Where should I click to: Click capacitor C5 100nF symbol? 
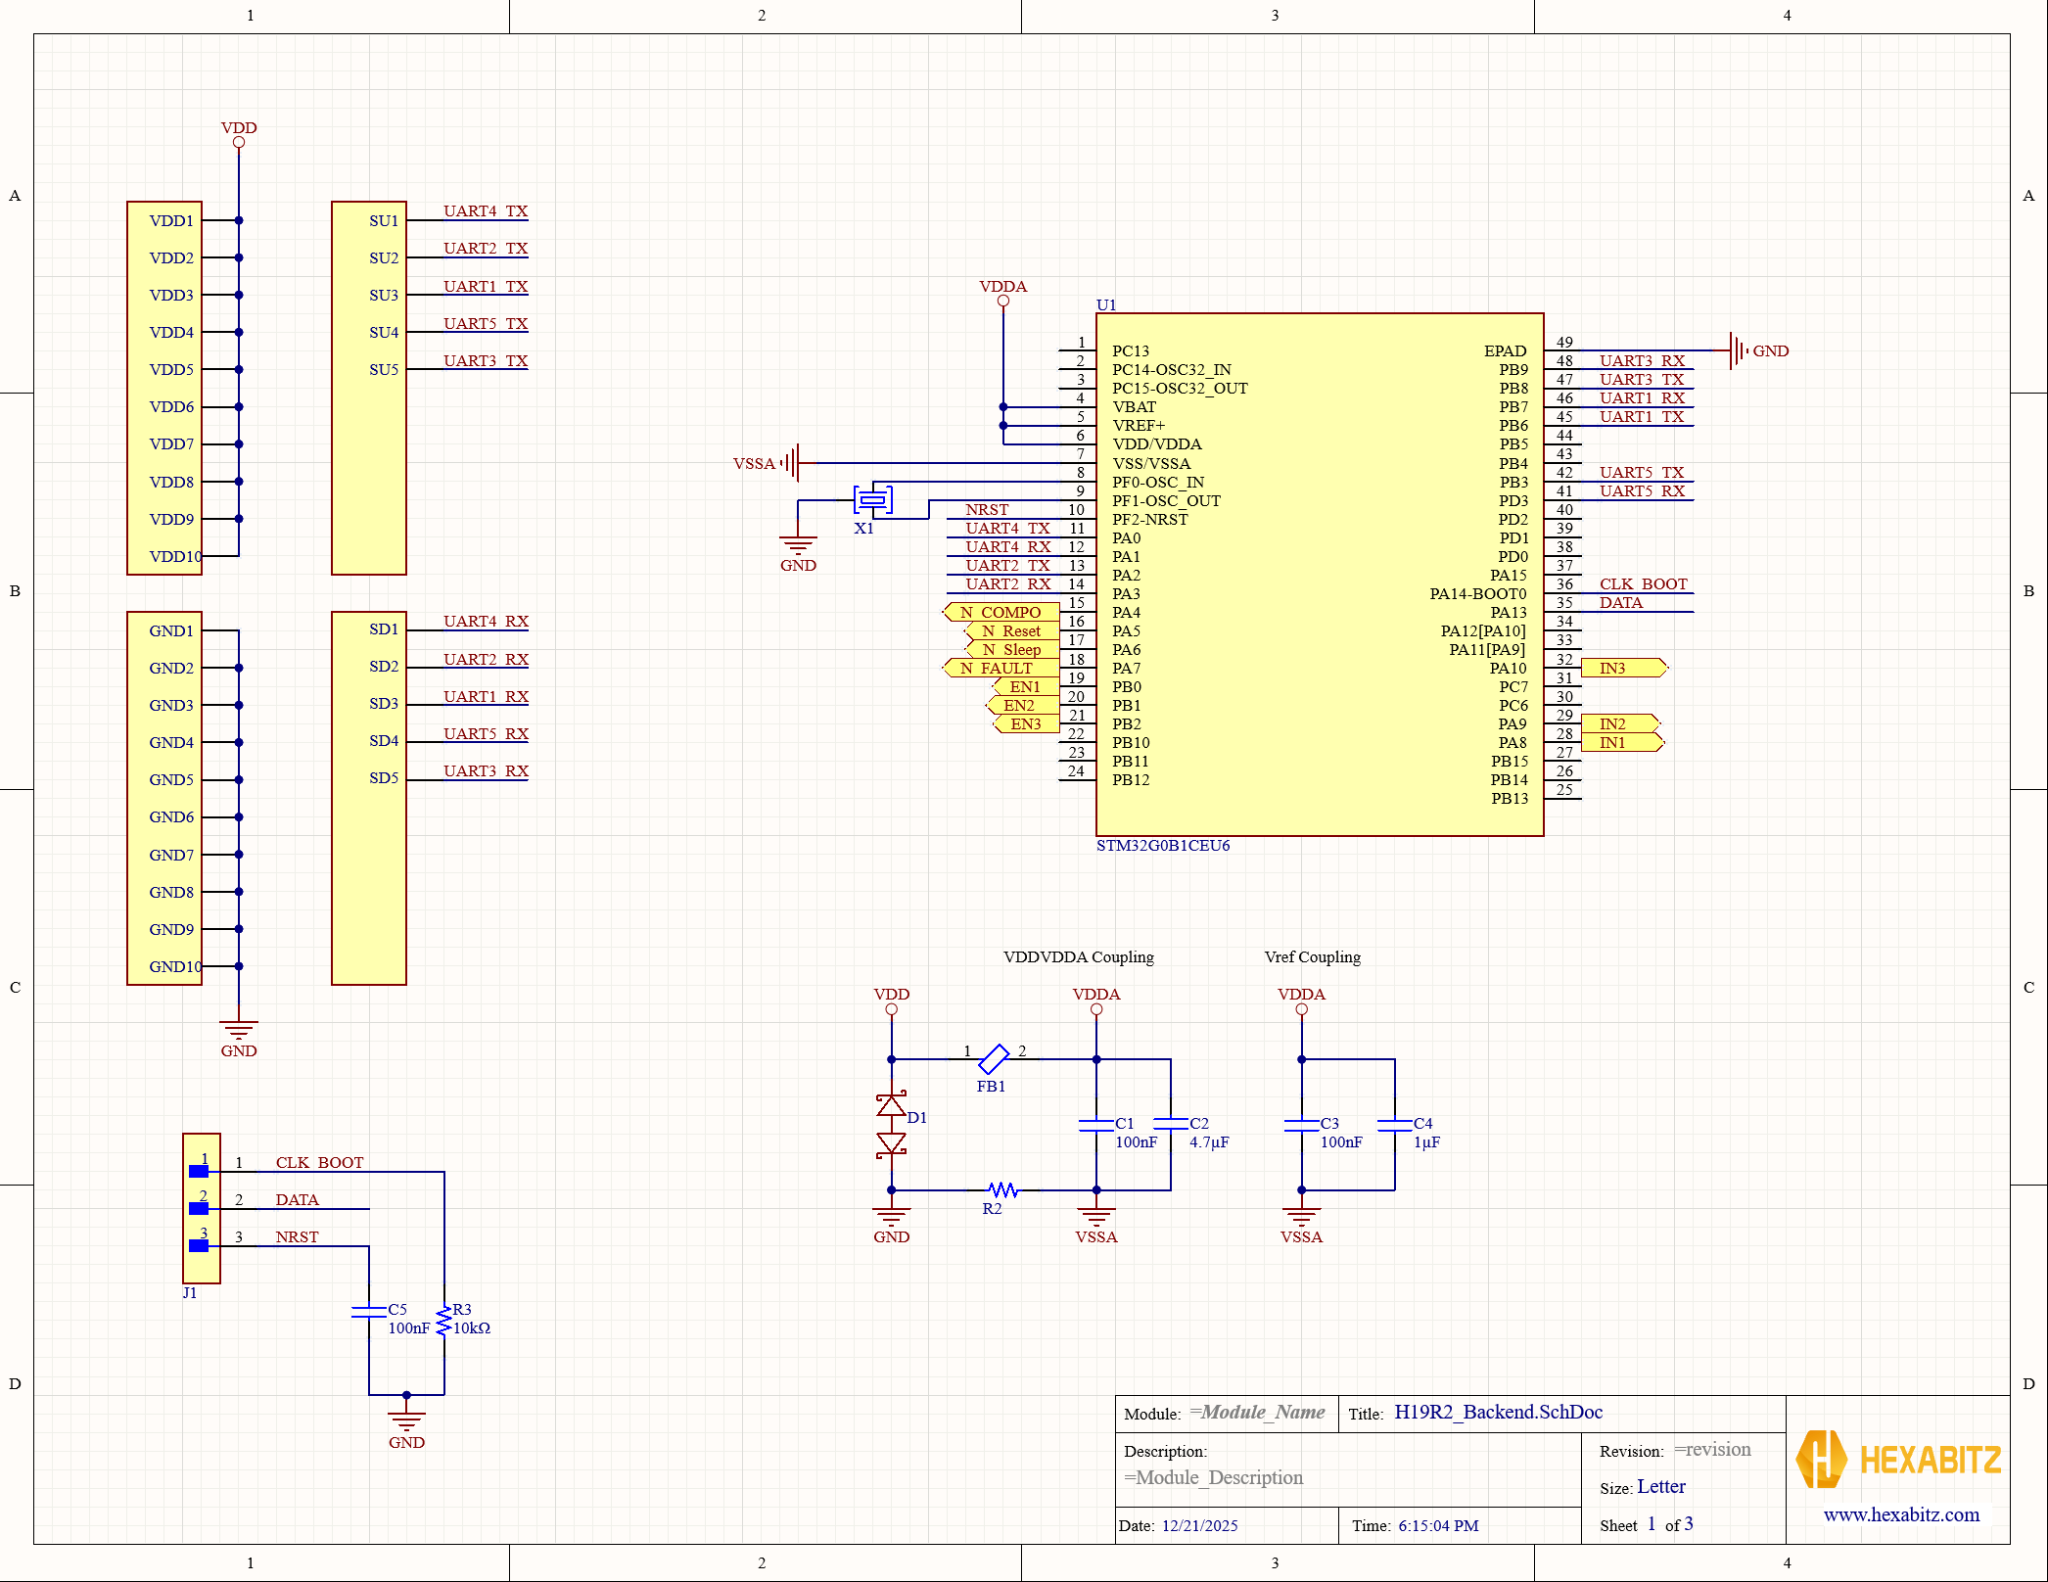[370, 1313]
